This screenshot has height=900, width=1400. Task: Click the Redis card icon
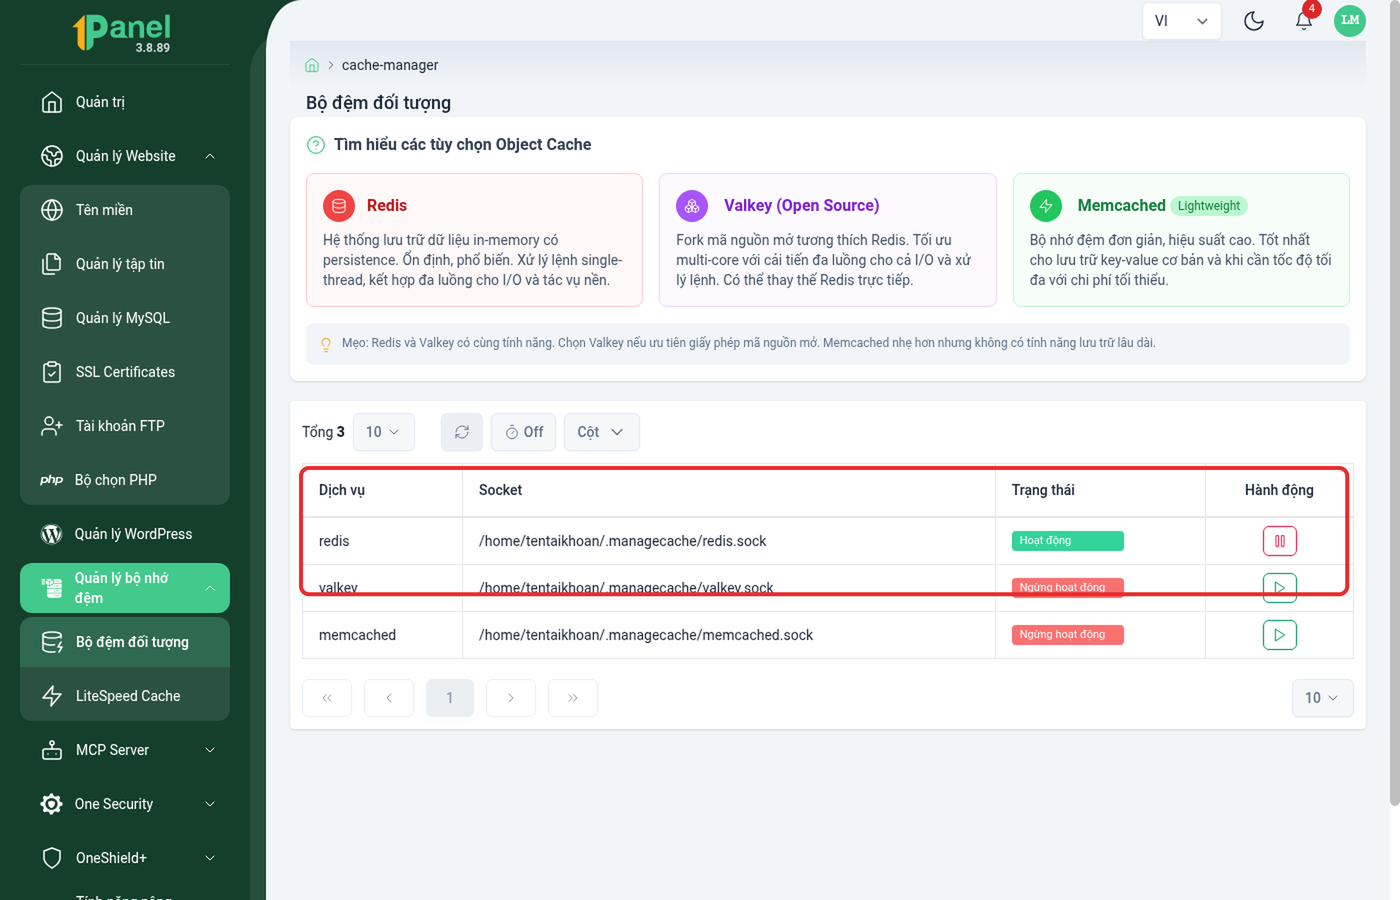339,206
